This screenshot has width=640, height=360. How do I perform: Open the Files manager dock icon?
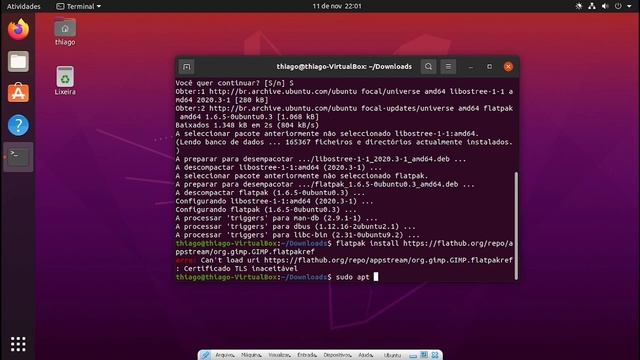pyautogui.click(x=18, y=61)
